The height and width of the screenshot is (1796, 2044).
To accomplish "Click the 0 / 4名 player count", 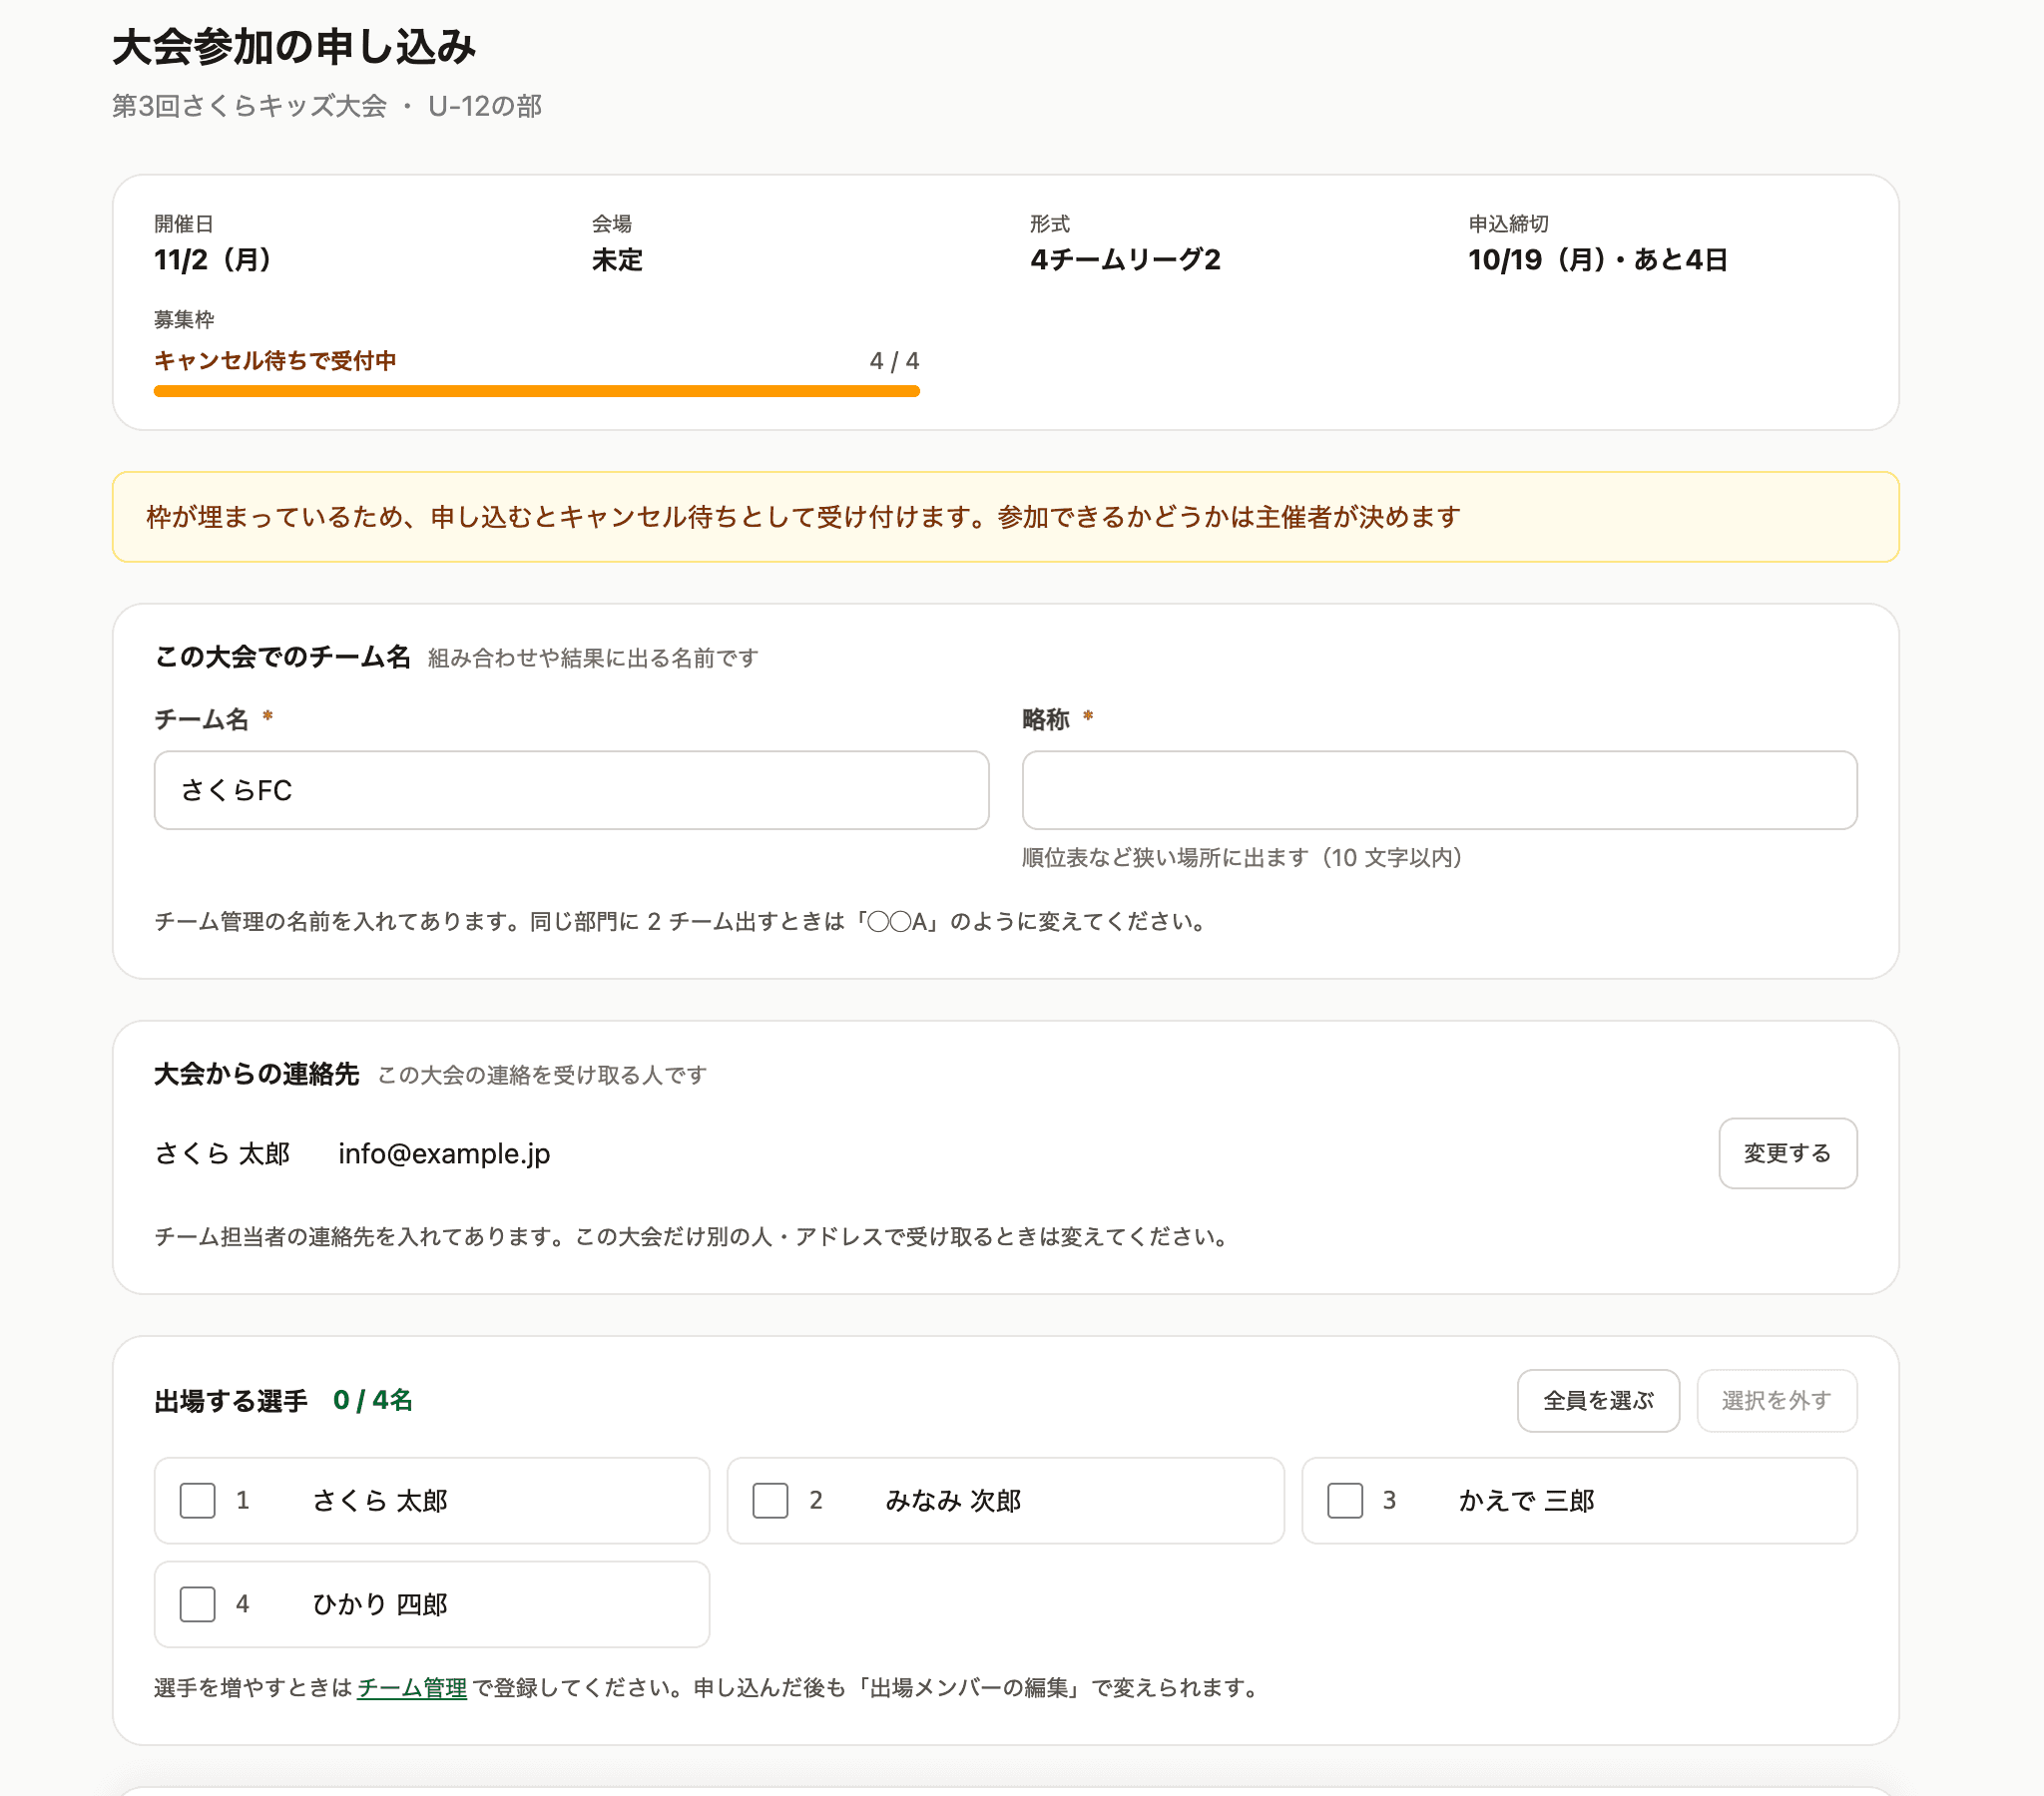I will coord(373,1400).
